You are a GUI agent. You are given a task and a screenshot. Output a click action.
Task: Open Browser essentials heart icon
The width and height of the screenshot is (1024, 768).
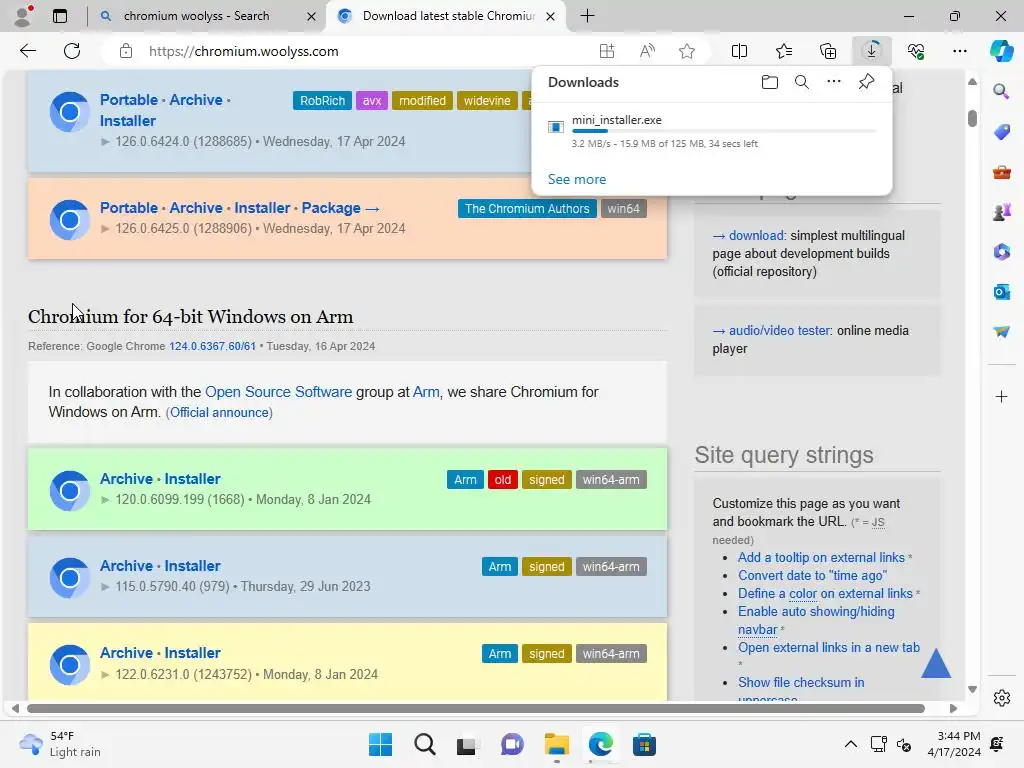pos(916,51)
